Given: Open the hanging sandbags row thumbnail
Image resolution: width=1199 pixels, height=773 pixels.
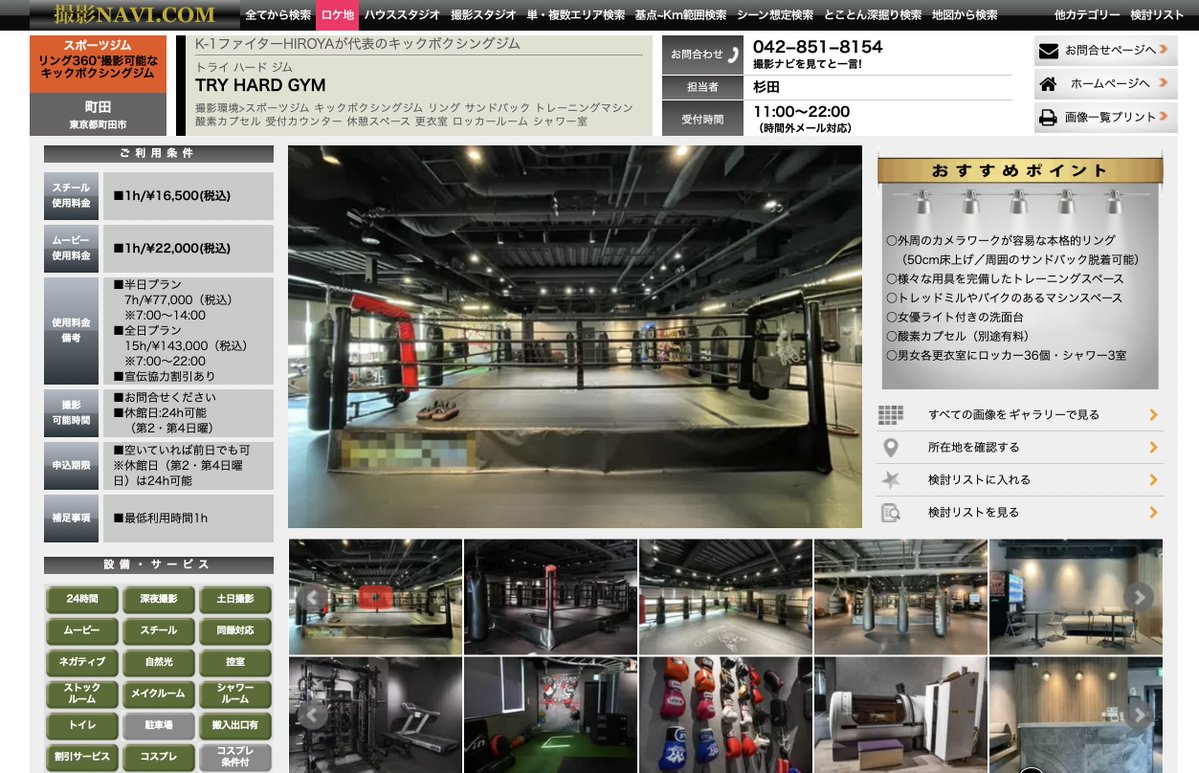Looking at the screenshot, I should click(x=901, y=597).
